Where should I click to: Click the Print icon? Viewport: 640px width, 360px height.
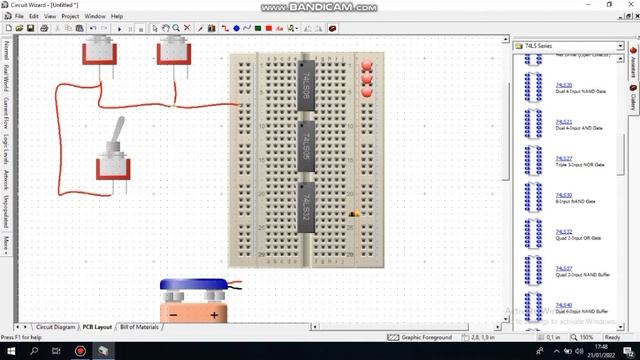(x=44, y=28)
